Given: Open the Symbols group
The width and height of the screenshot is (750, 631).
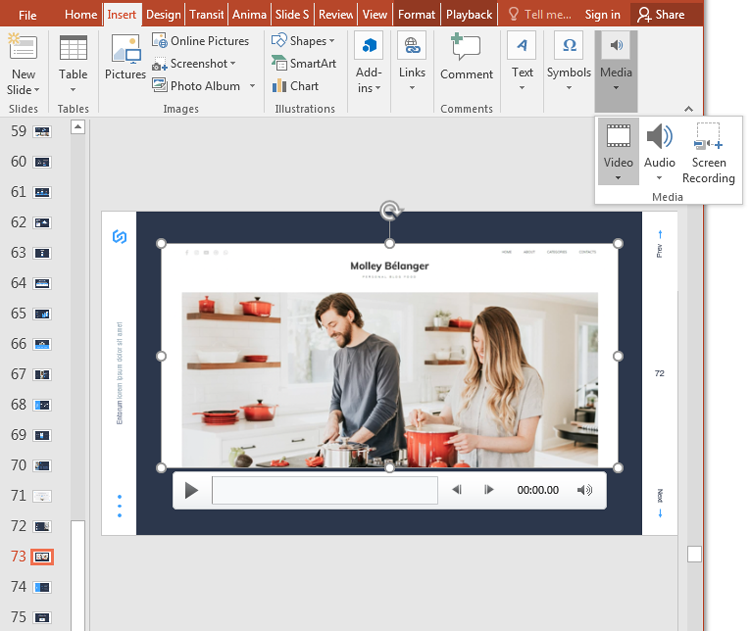Looking at the screenshot, I should click(569, 62).
